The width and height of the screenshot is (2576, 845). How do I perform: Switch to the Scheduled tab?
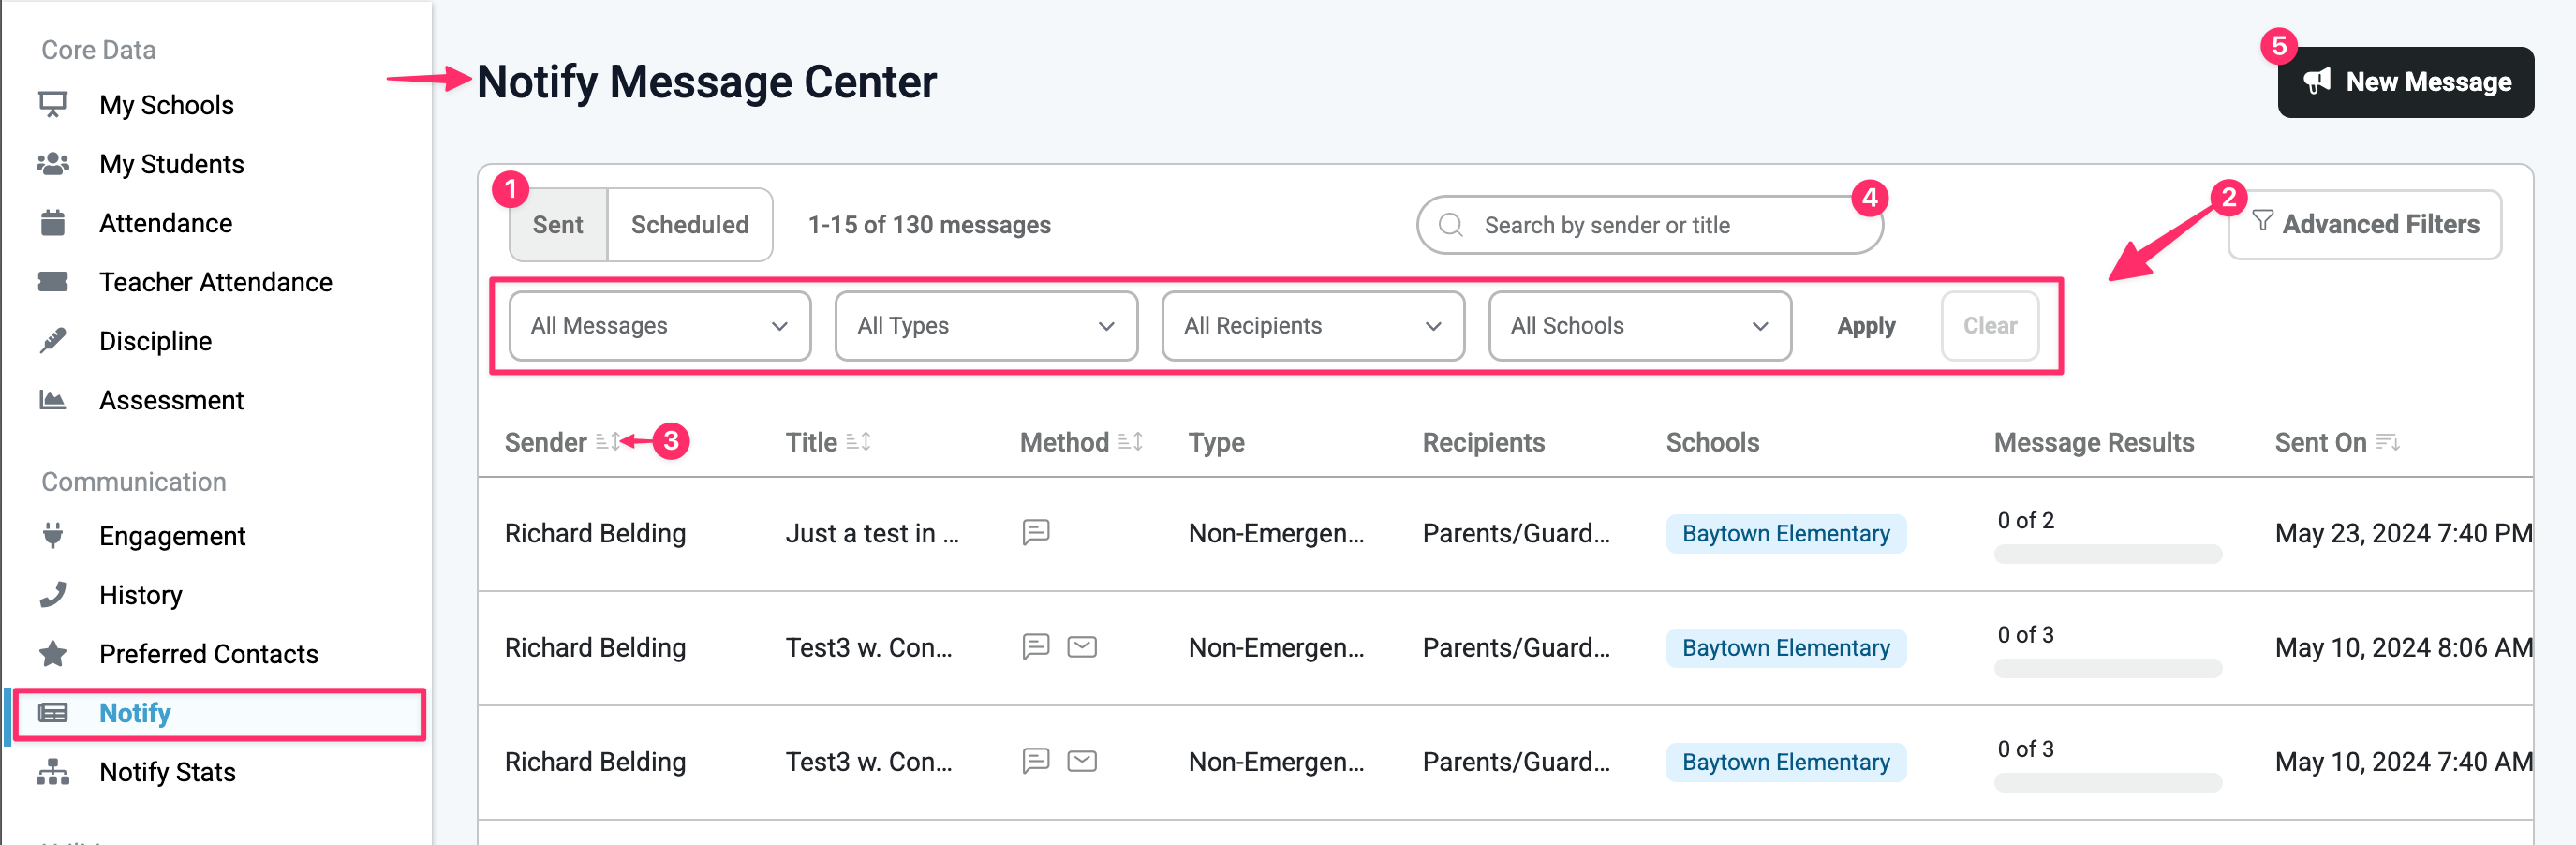click(x=690, y=225)
